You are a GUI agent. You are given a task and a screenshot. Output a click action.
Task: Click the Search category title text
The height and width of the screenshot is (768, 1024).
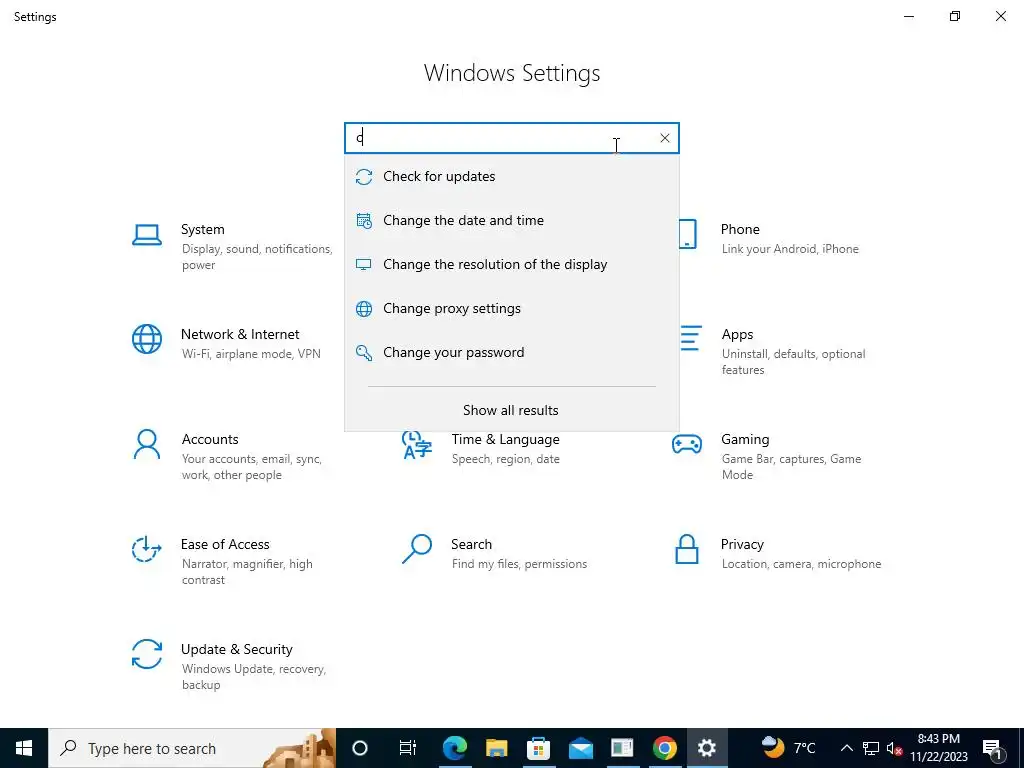pyautogui.click(x=471, y=545)
